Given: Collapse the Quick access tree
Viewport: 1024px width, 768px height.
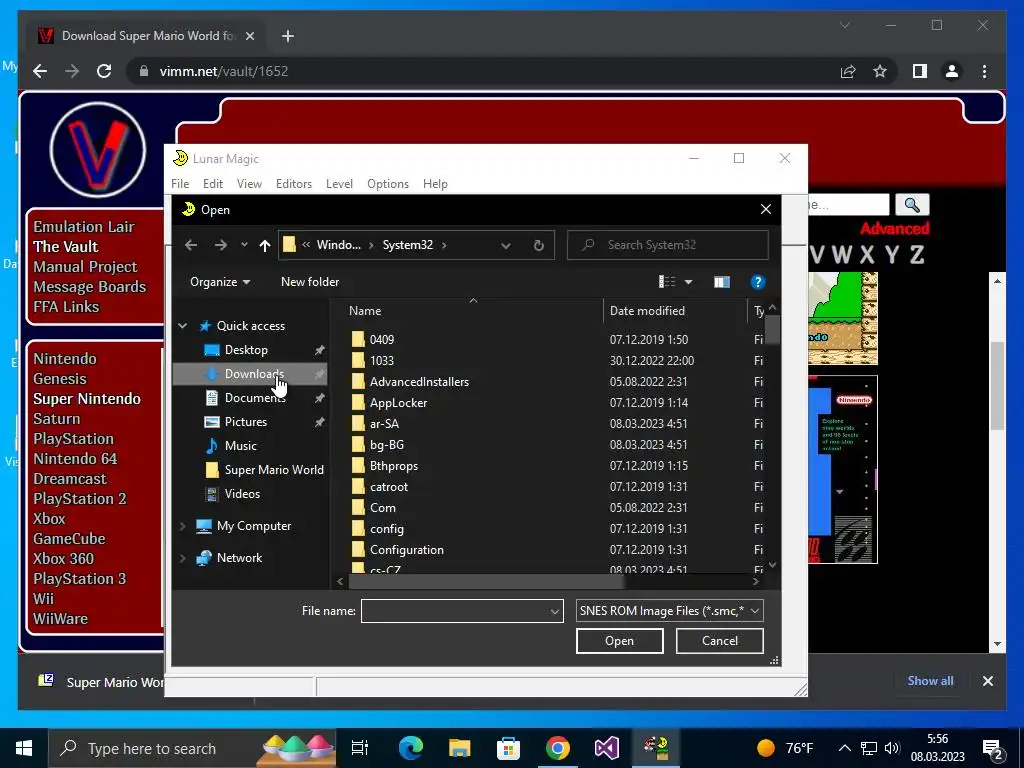Looking at the screenshot, I should tap(183, 325).
